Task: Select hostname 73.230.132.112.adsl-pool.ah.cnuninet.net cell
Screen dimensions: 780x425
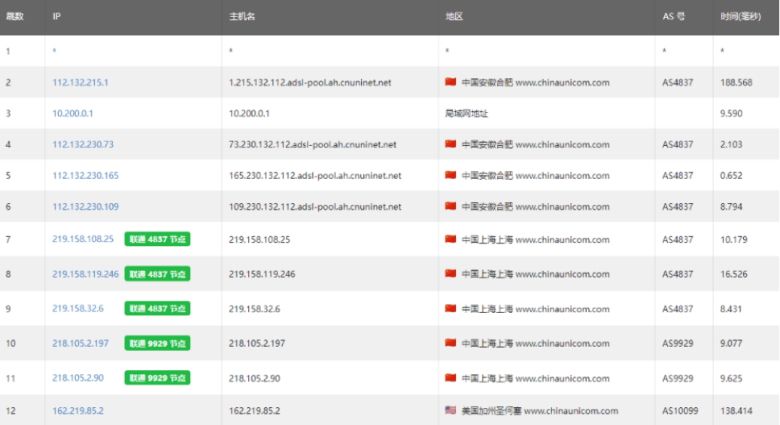Action: coord(312,145)
